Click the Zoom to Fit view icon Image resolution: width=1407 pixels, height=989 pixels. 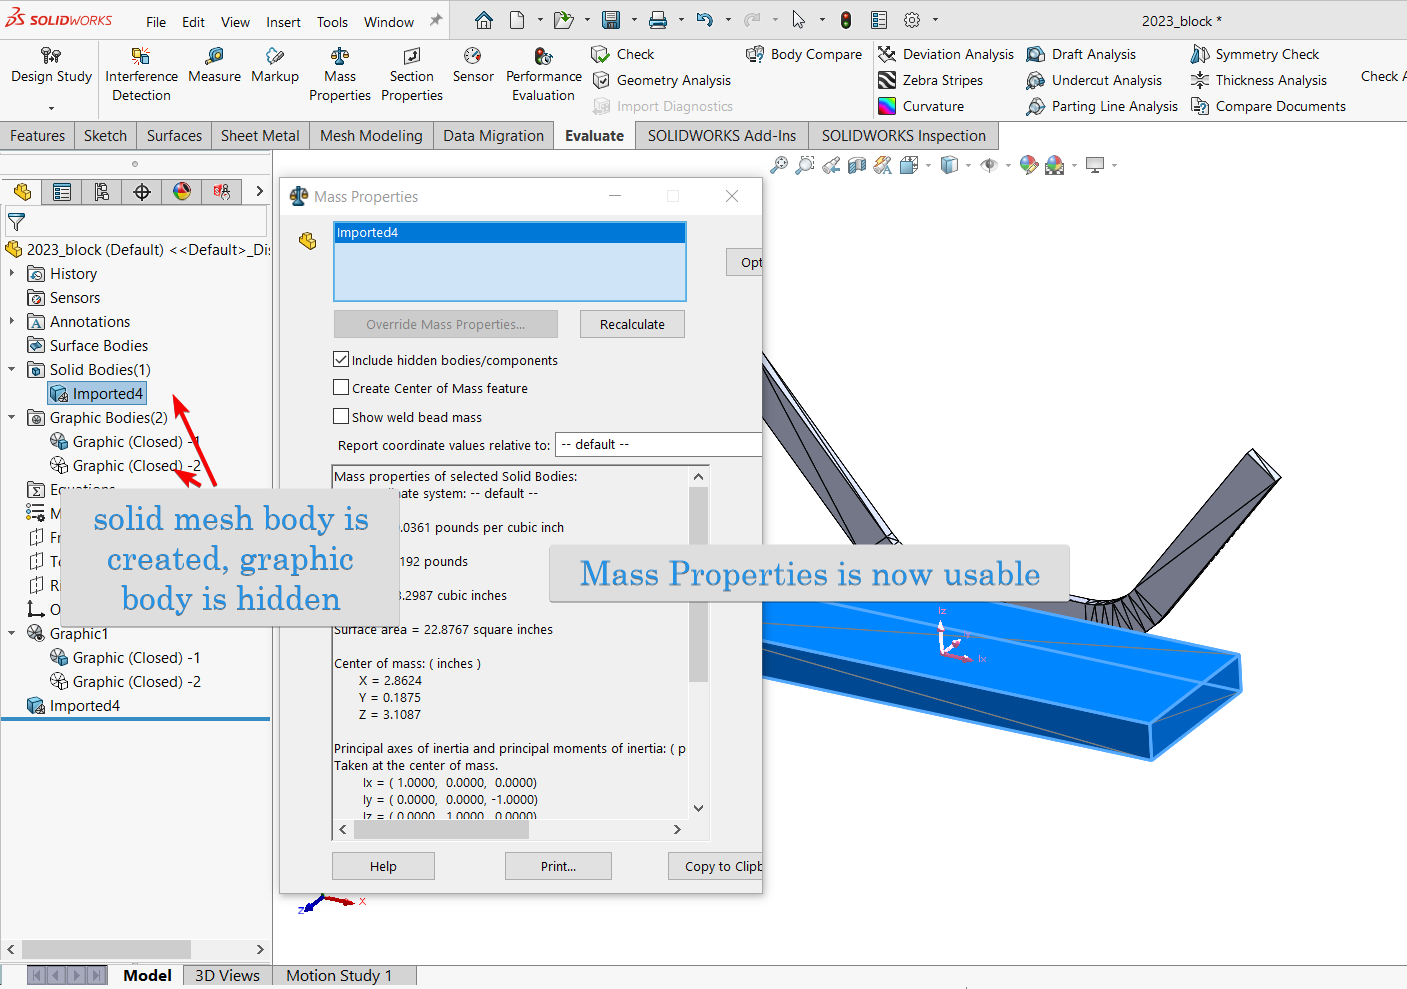click(779, 165)
